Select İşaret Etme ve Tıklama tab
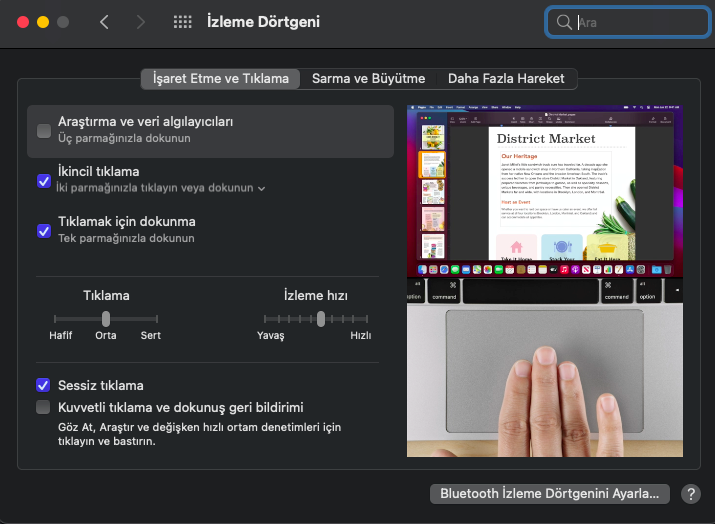 (221, 78)
